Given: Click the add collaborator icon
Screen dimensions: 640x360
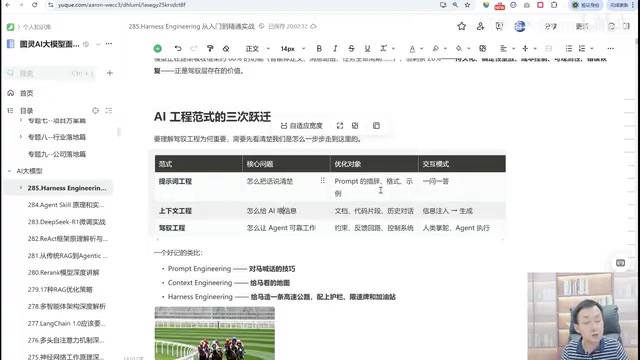Looking at the screenshot, I should (x=480, y=27).
